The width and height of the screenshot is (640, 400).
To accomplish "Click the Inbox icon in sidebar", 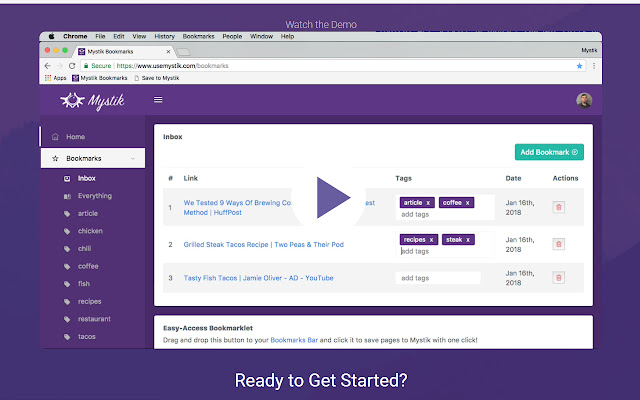I will pyautogui.click(x=67, y=179).
